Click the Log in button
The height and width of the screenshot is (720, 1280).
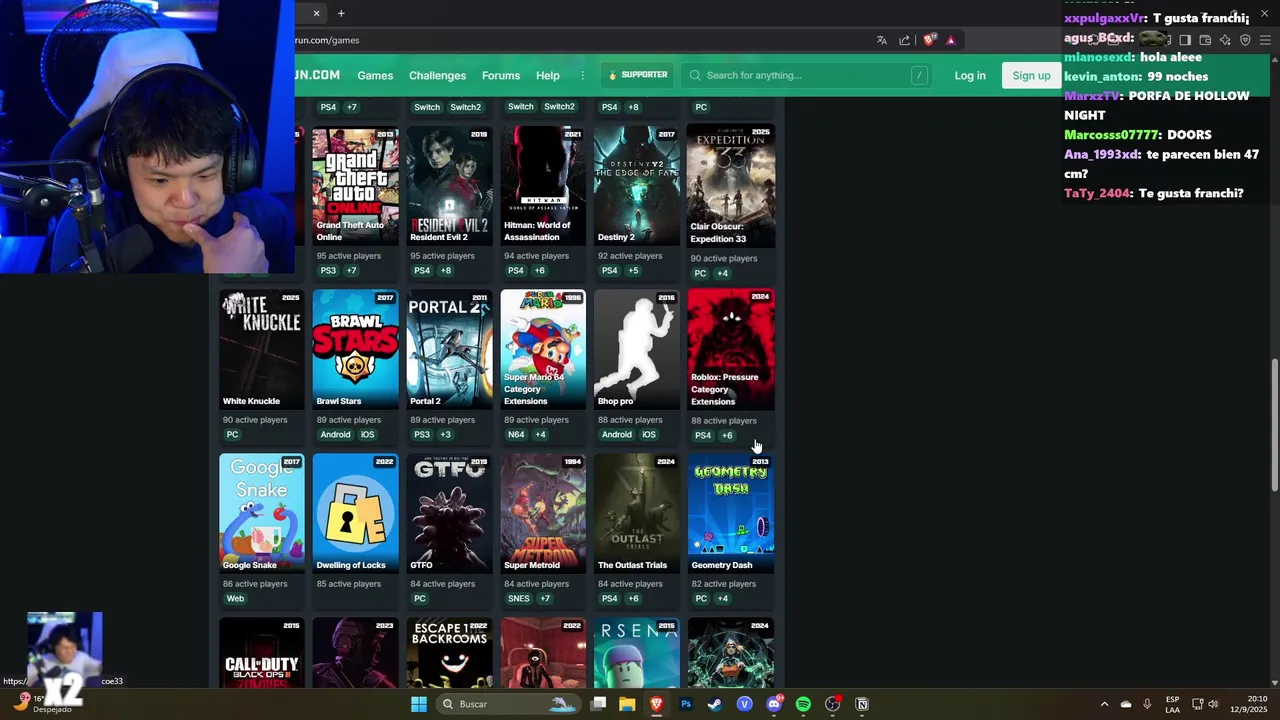(970, 75)
